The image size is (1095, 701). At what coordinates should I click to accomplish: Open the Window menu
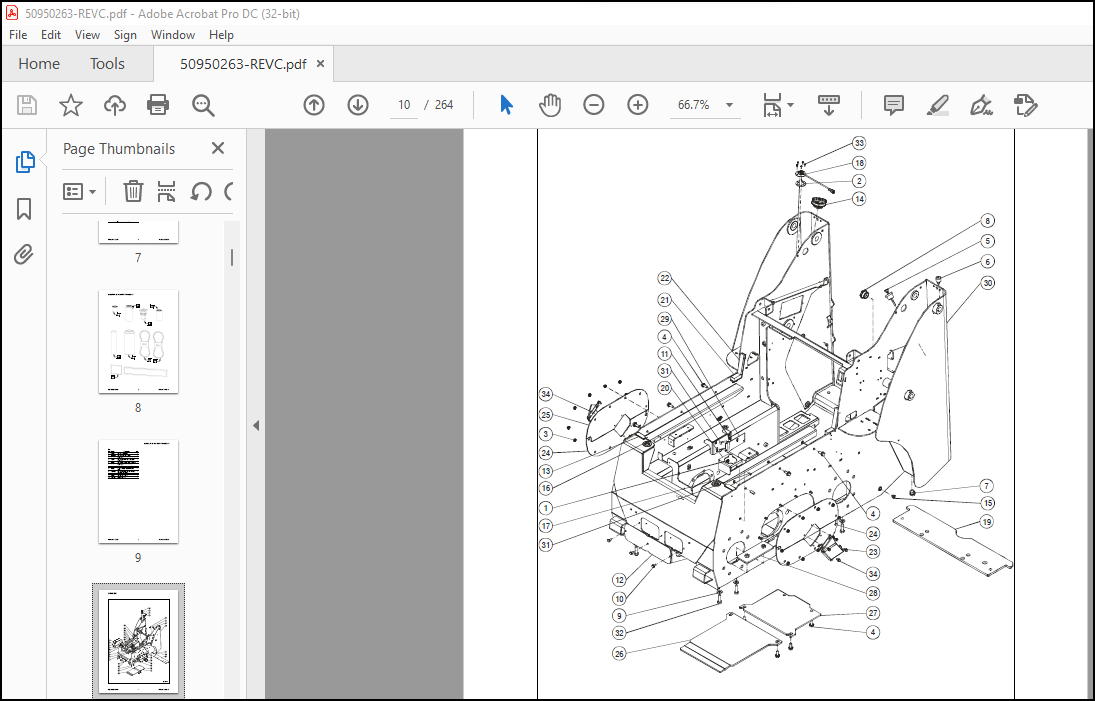172,35
